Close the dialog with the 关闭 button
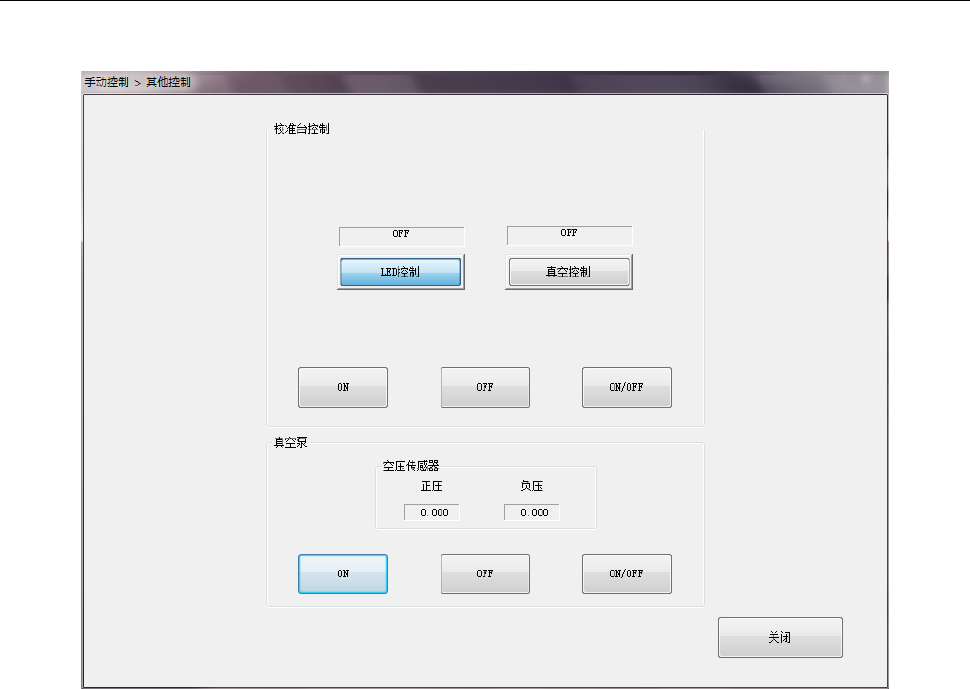 [x=780, y=637]
